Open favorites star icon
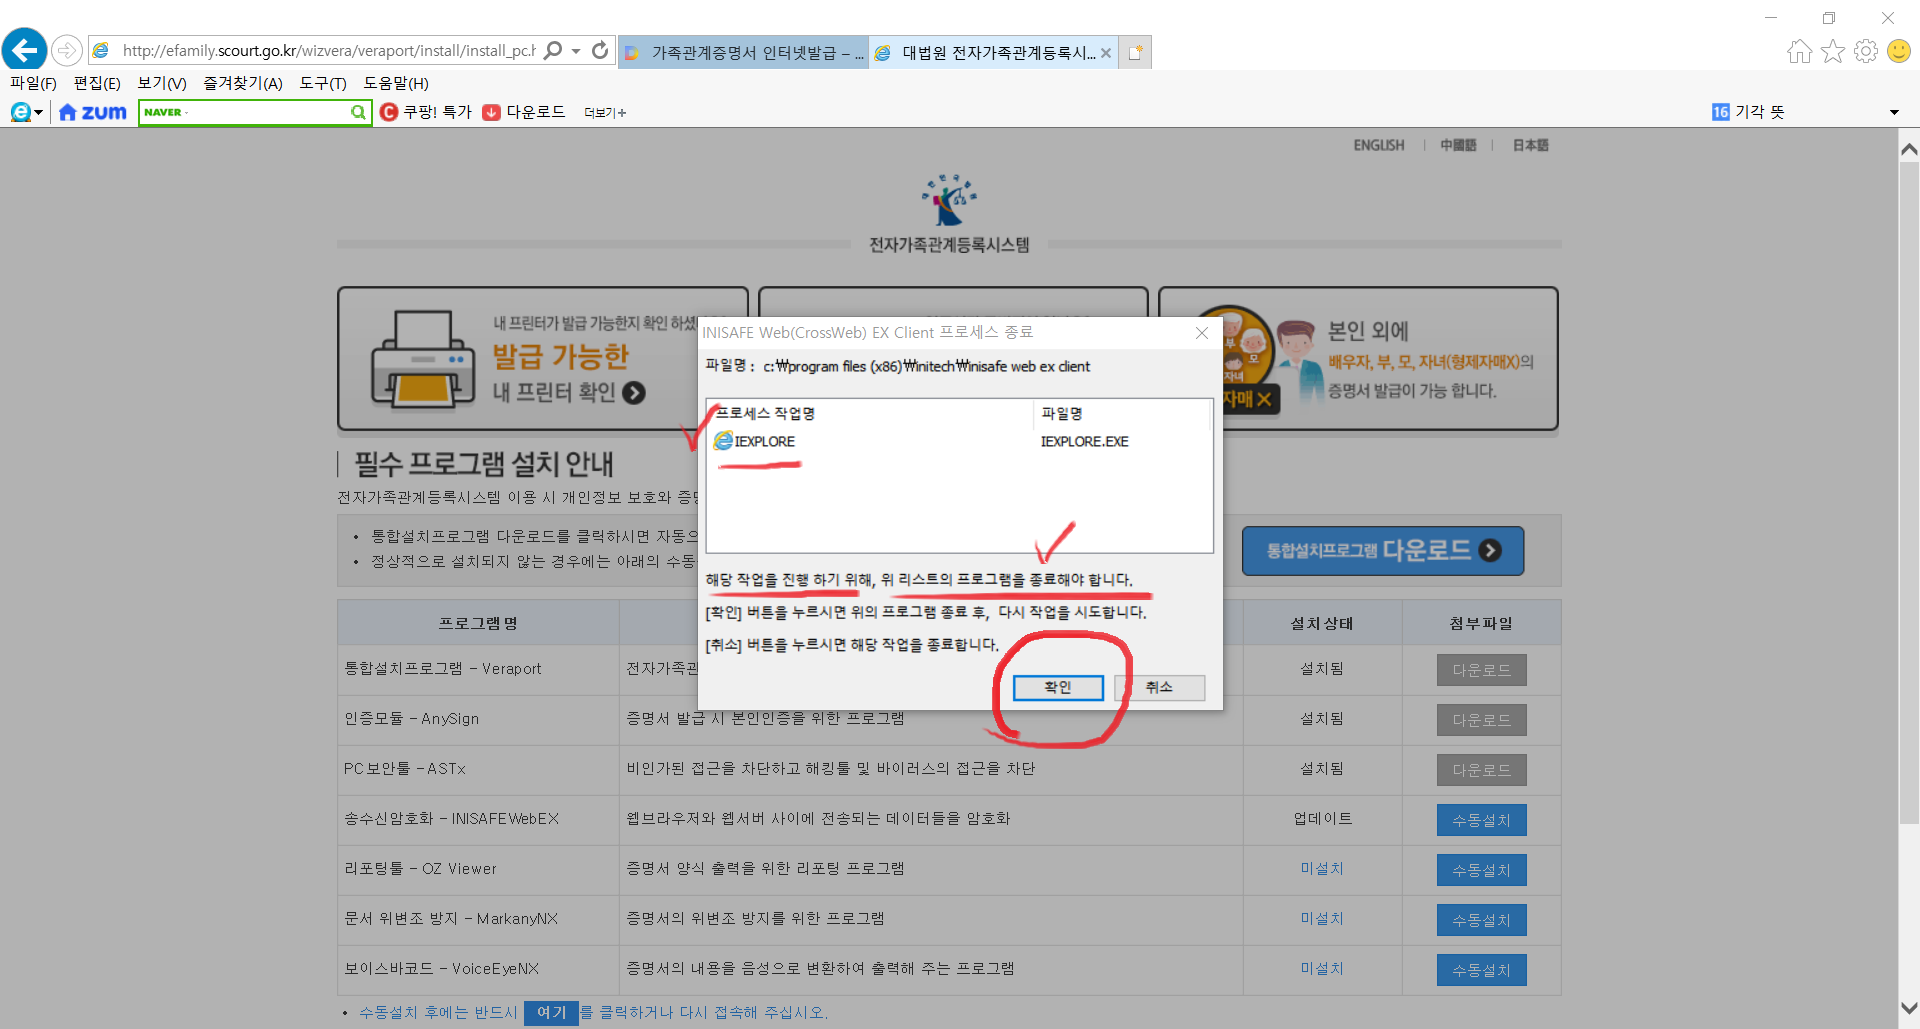 click(x=1833, y=51)
